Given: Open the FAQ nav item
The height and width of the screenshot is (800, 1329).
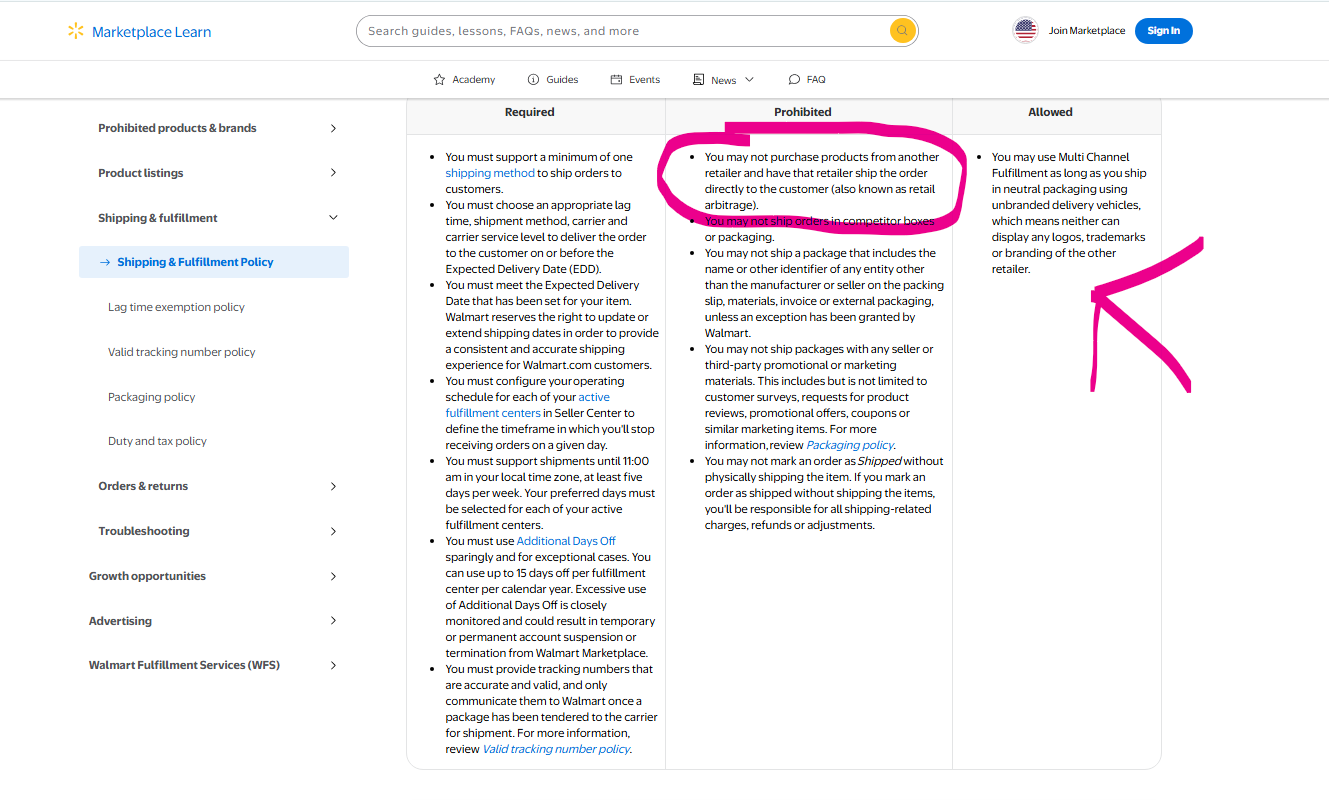Looking at the screenshot, I should (807, 80).
